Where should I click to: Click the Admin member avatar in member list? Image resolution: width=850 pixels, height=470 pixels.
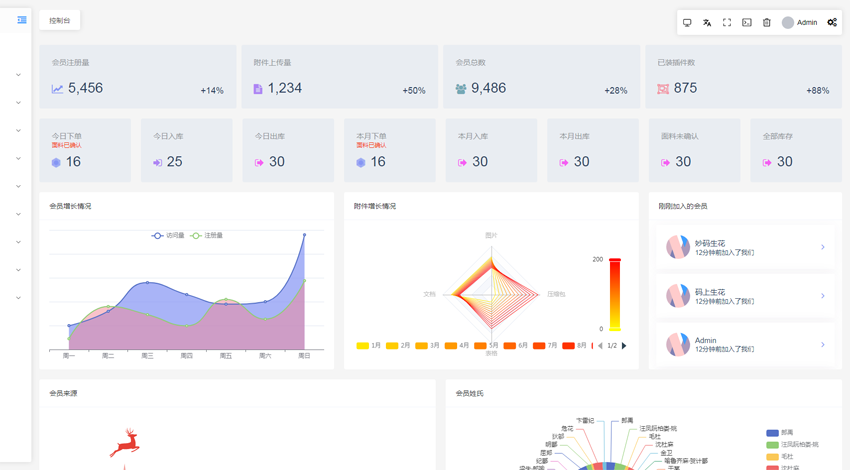[678, 345]
